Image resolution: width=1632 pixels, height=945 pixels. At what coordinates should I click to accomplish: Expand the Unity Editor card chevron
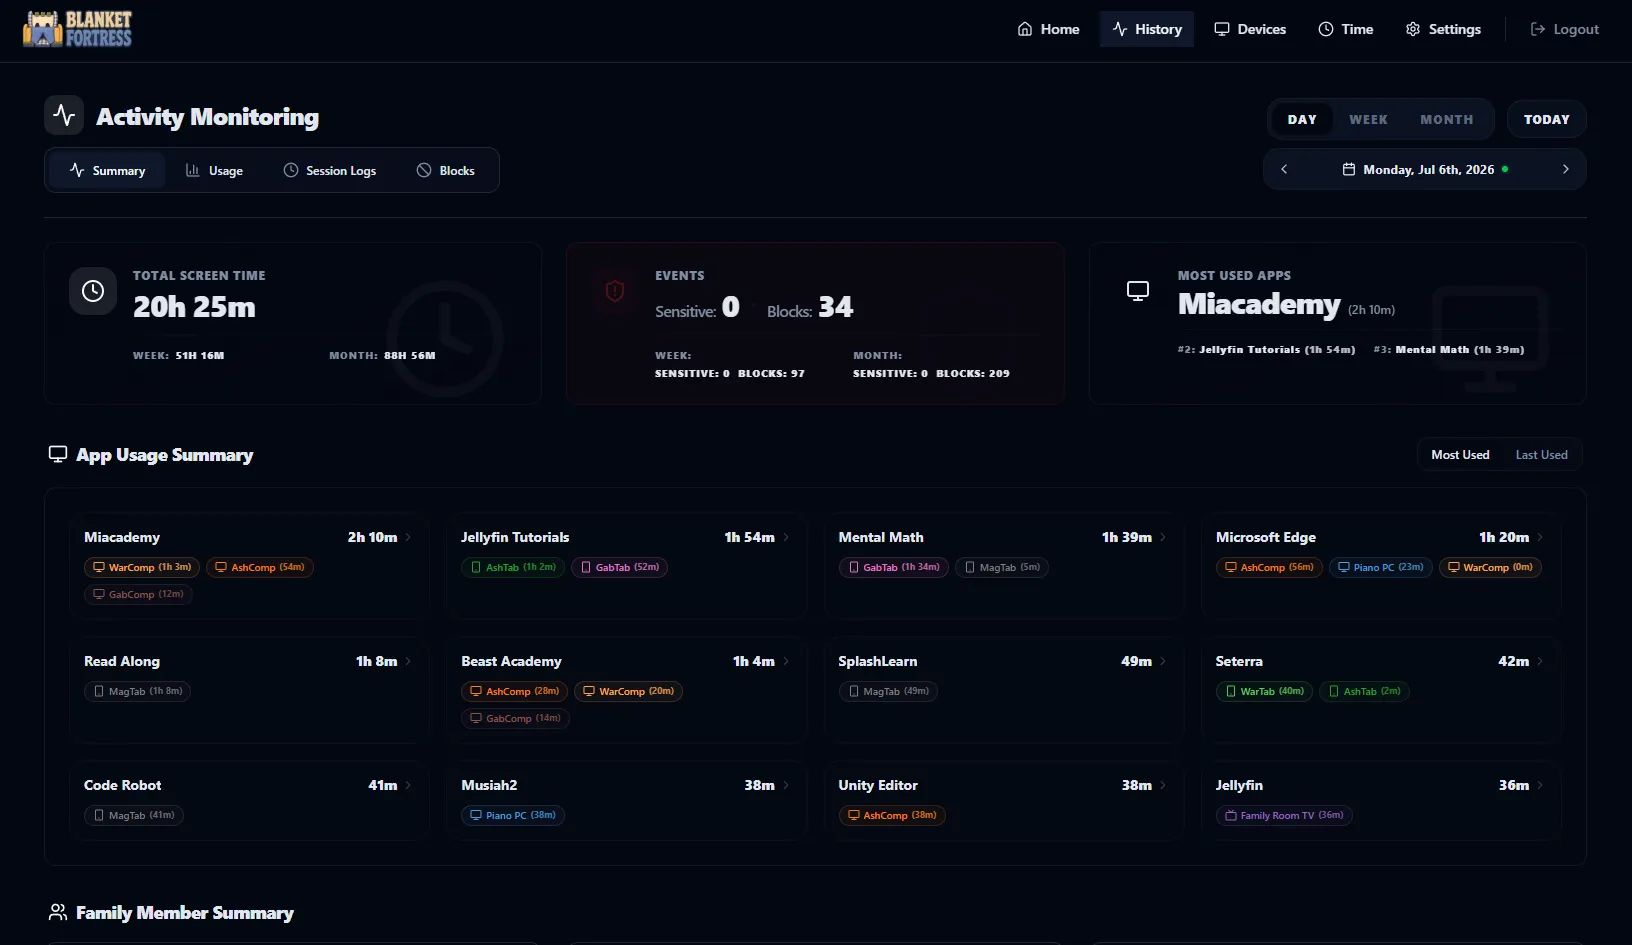(x=1163, y=785)
